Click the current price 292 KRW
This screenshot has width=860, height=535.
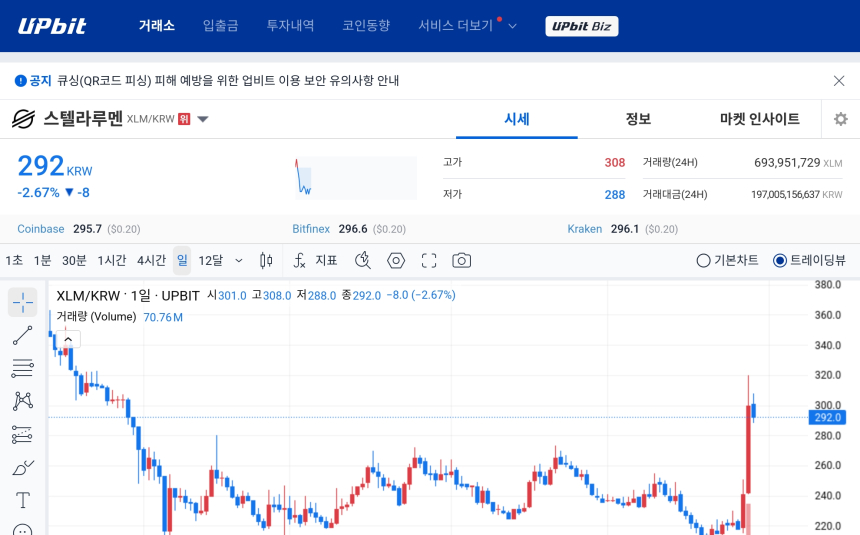point(55,166)
